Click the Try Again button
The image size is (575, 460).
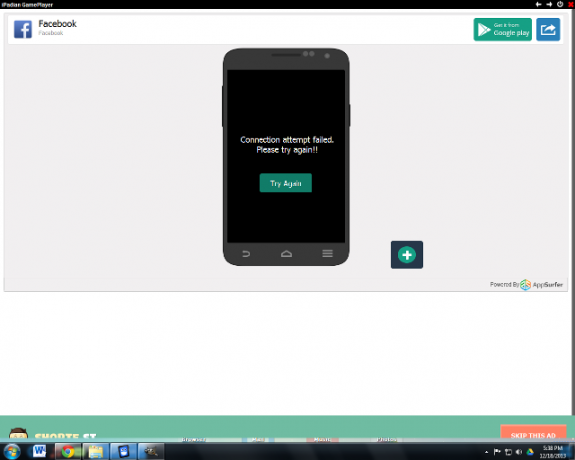(286, 183)
